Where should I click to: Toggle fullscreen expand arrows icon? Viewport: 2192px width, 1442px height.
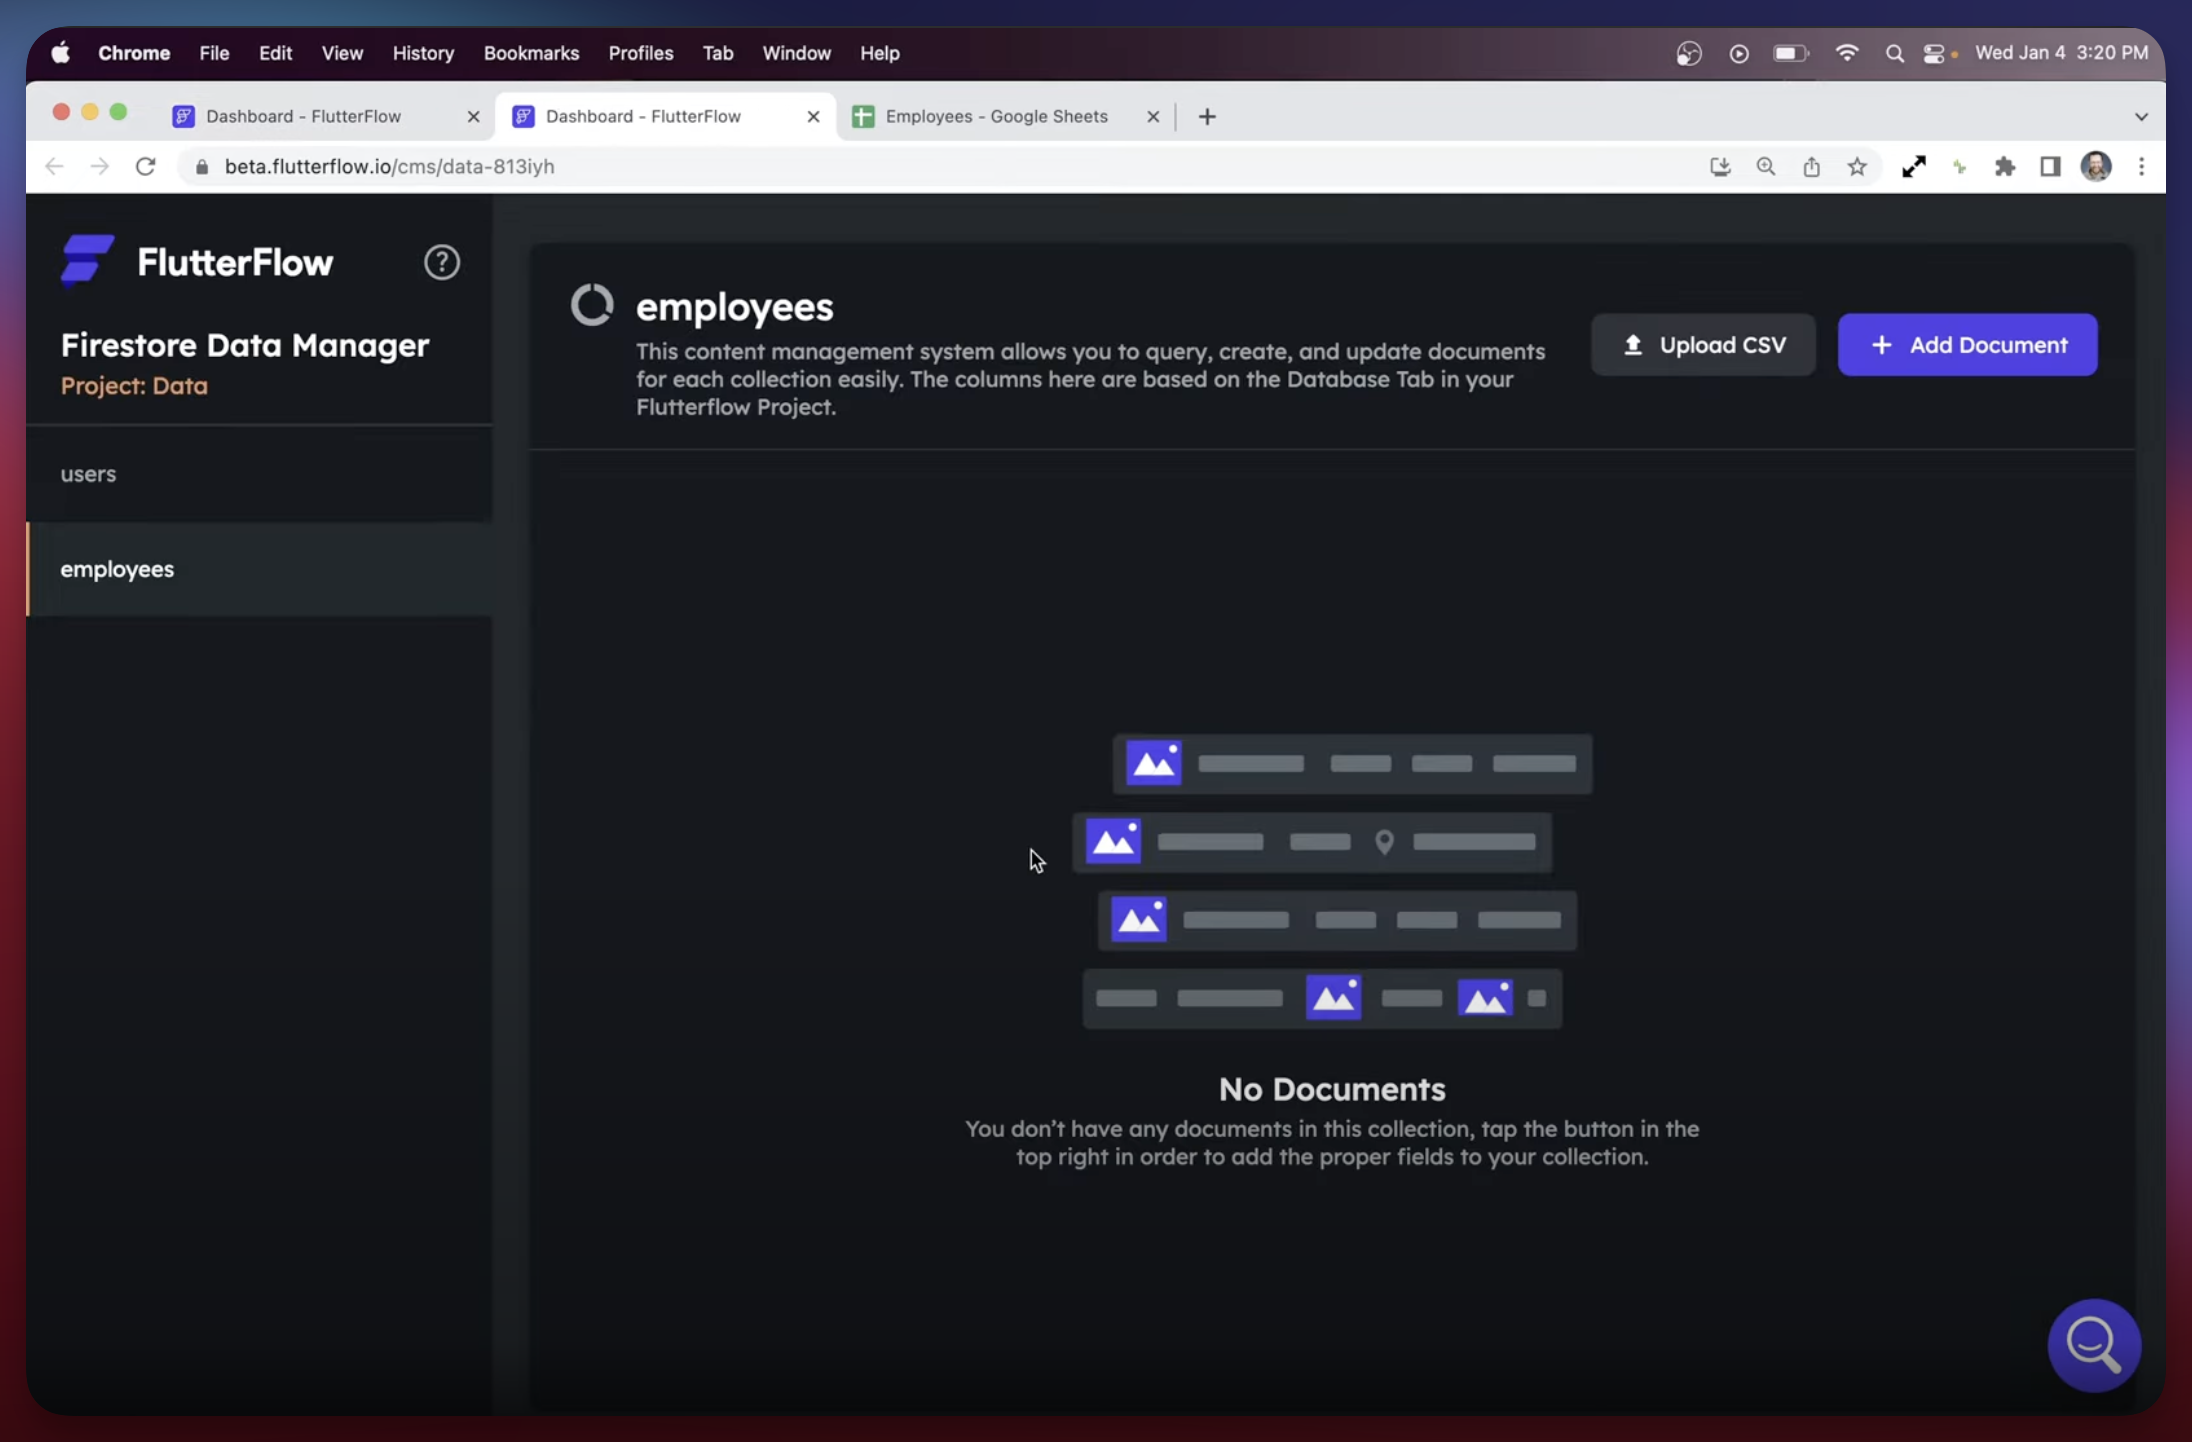(1913, 166)
